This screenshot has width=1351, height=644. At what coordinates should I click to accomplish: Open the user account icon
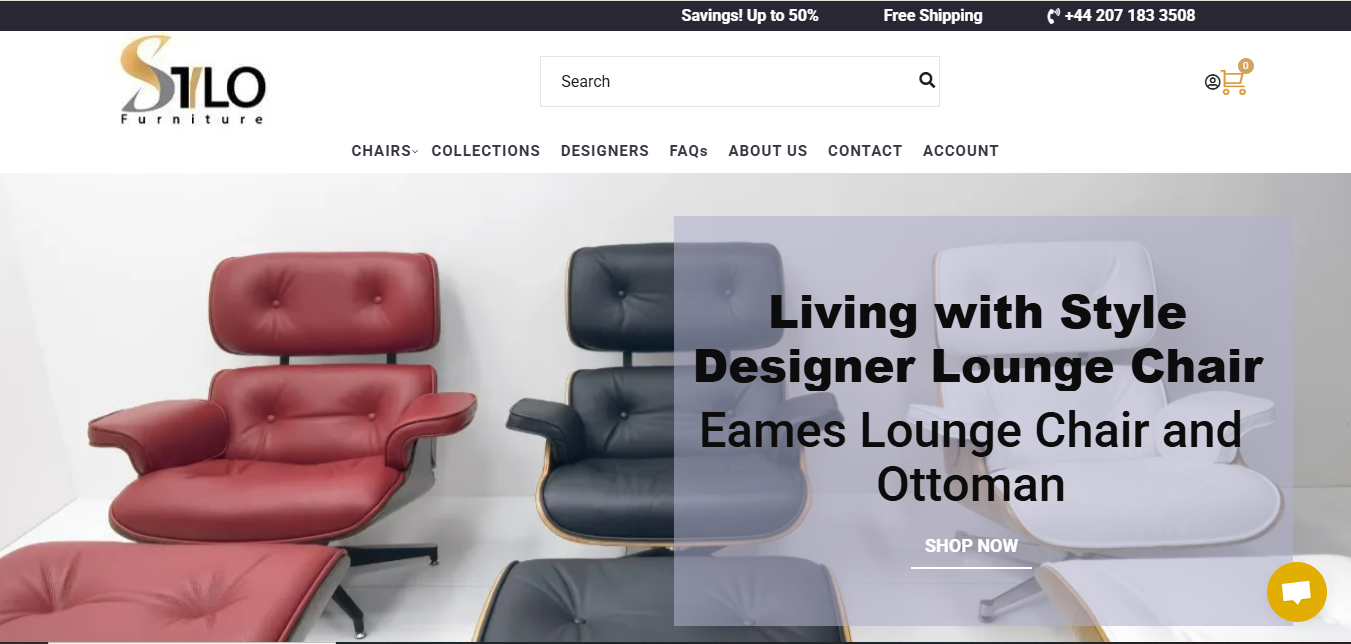(1212, 82)
